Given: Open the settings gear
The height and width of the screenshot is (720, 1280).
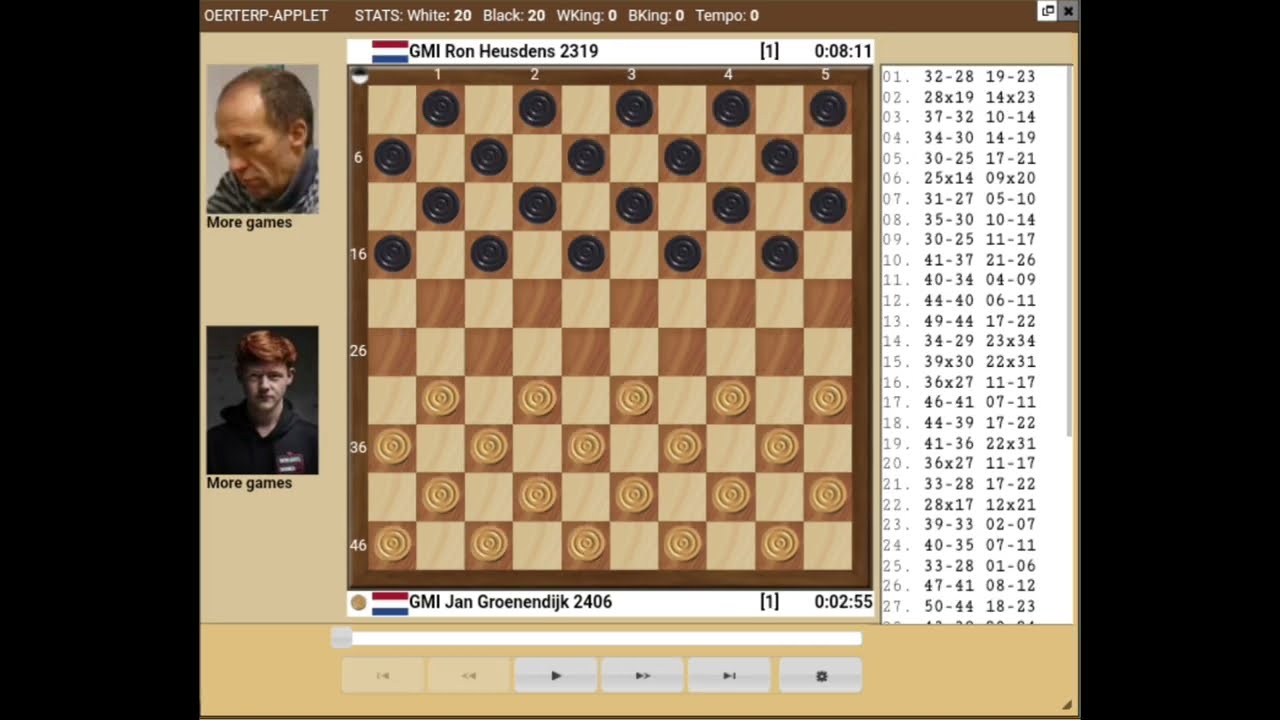Looking at the screenshot, I should [821, 676].
